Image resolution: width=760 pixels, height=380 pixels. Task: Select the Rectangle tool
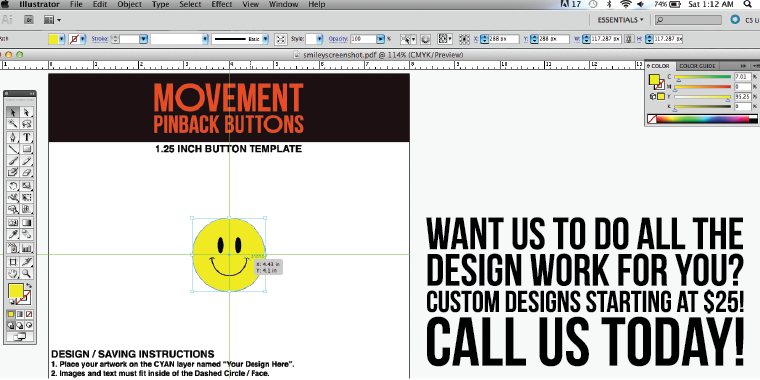click(27, 149)
